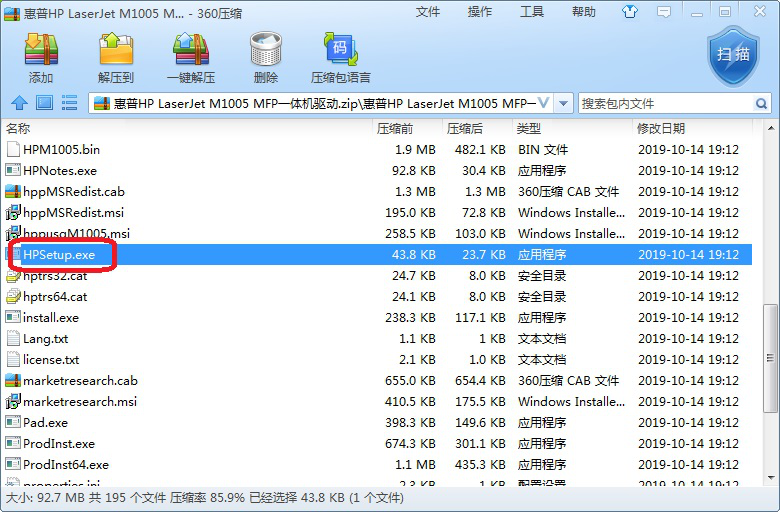This screenshot has width=780, height=512.
Task: Click the hppMSRedist.cab archive icon
Action: tap(13, 192)
